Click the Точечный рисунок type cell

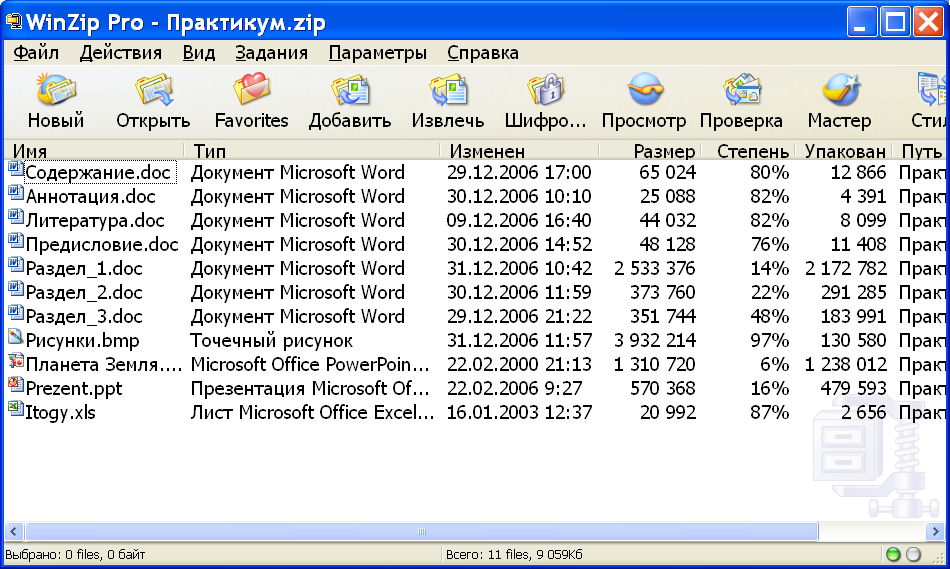(271, 341)
